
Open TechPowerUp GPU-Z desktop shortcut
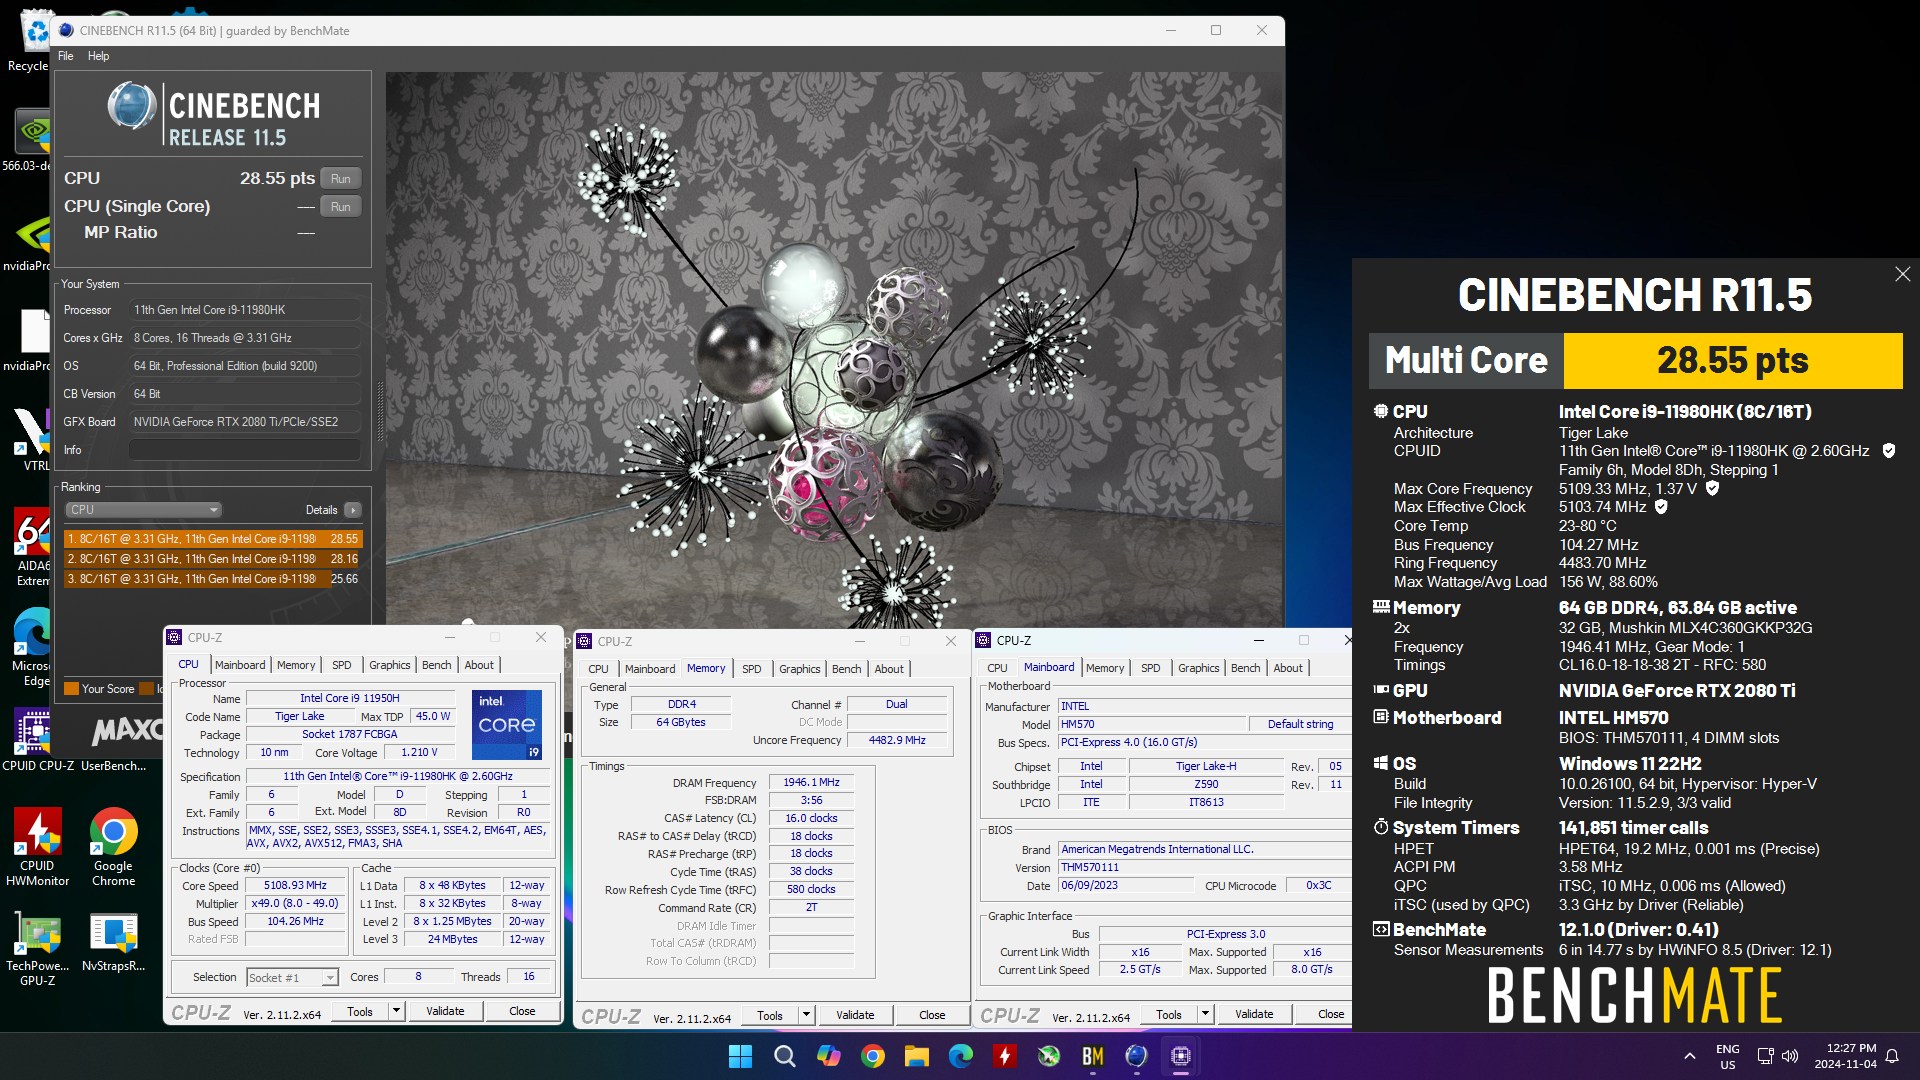37,949
